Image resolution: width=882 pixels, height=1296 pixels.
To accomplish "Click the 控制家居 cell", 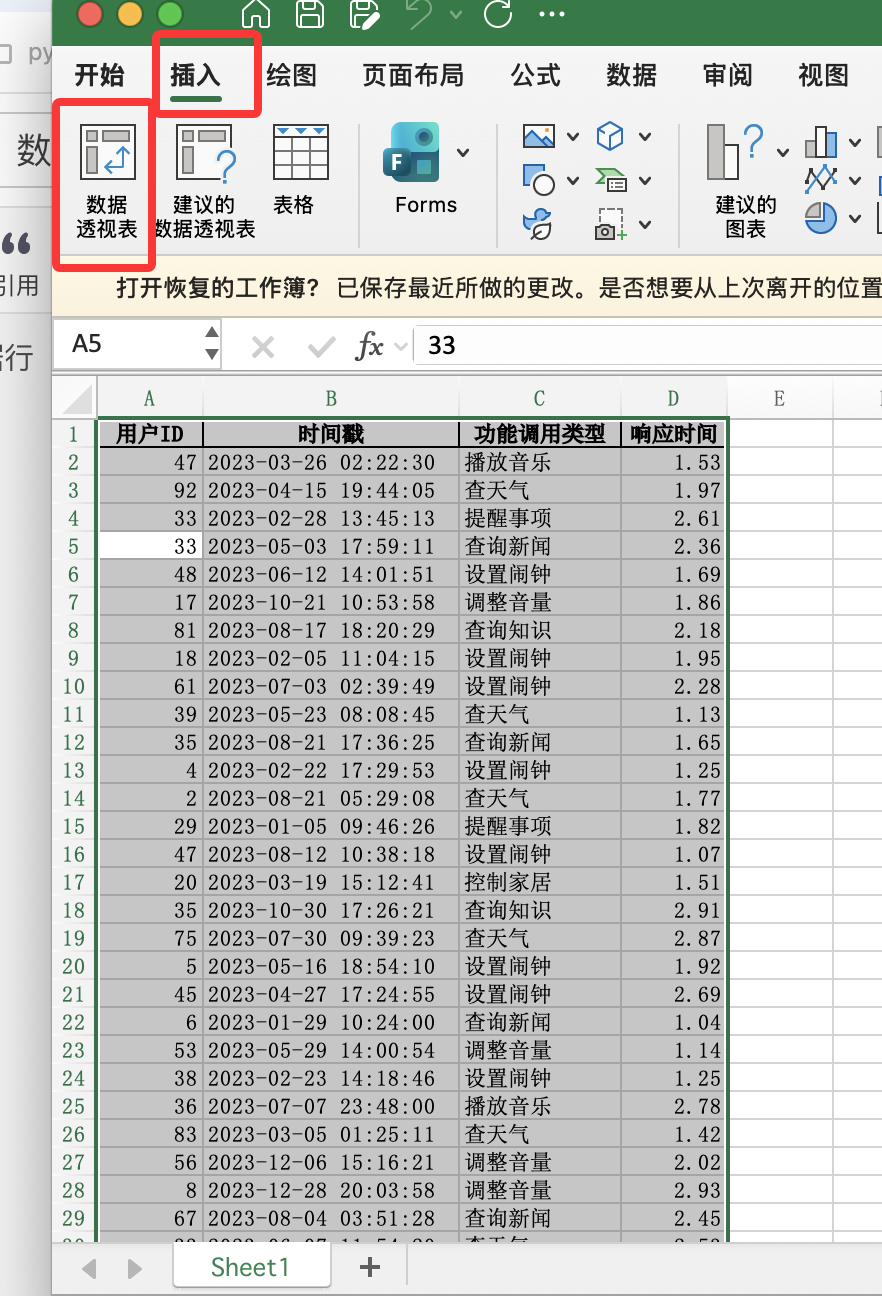I will click(x=540, y=882).
